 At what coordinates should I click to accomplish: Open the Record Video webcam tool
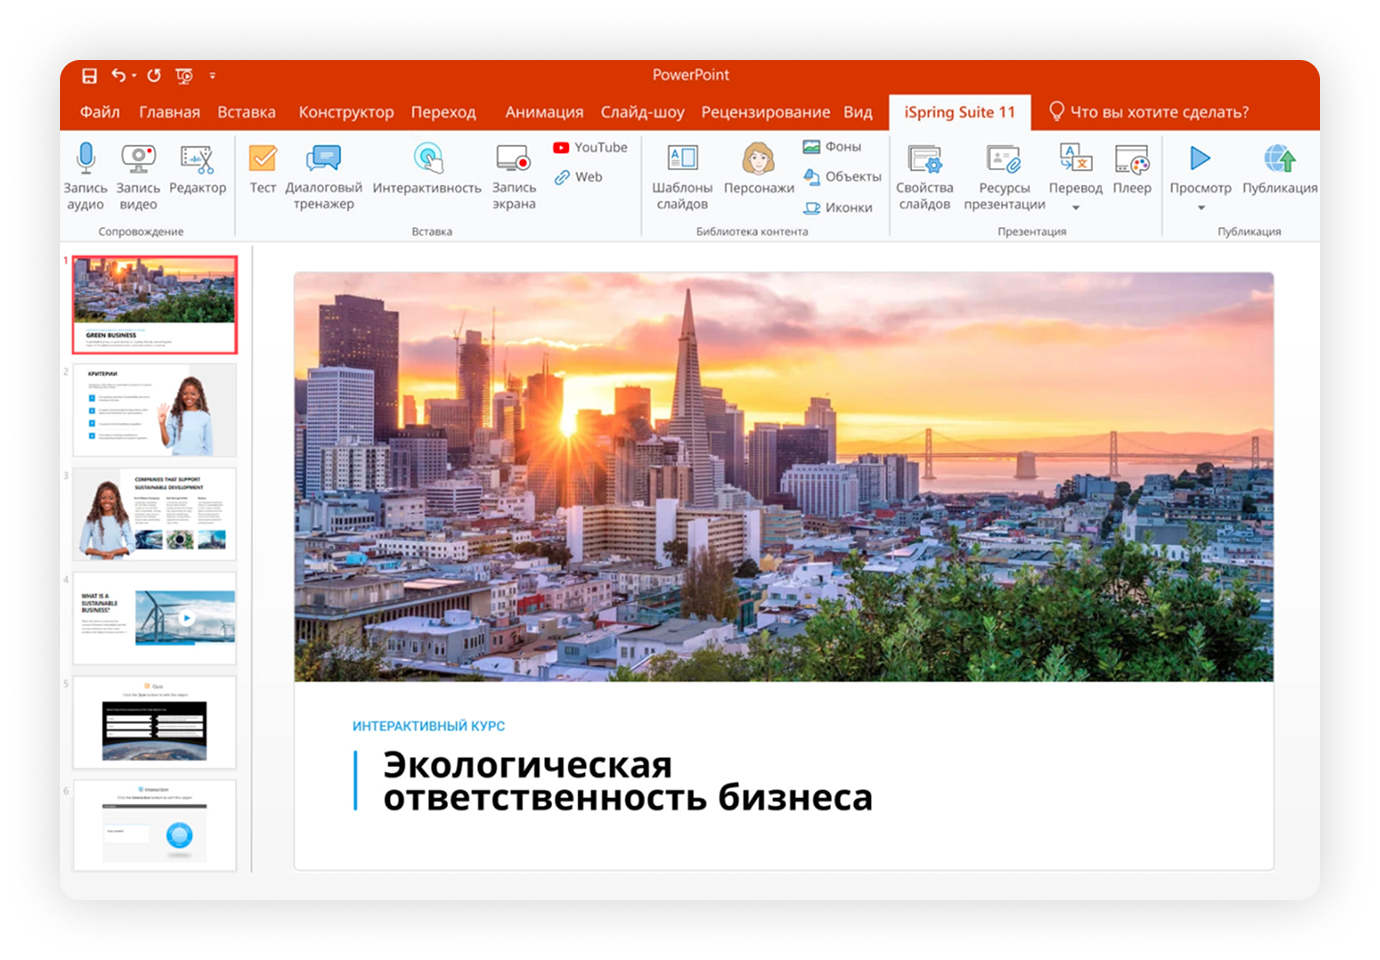[x=138, y=159]
